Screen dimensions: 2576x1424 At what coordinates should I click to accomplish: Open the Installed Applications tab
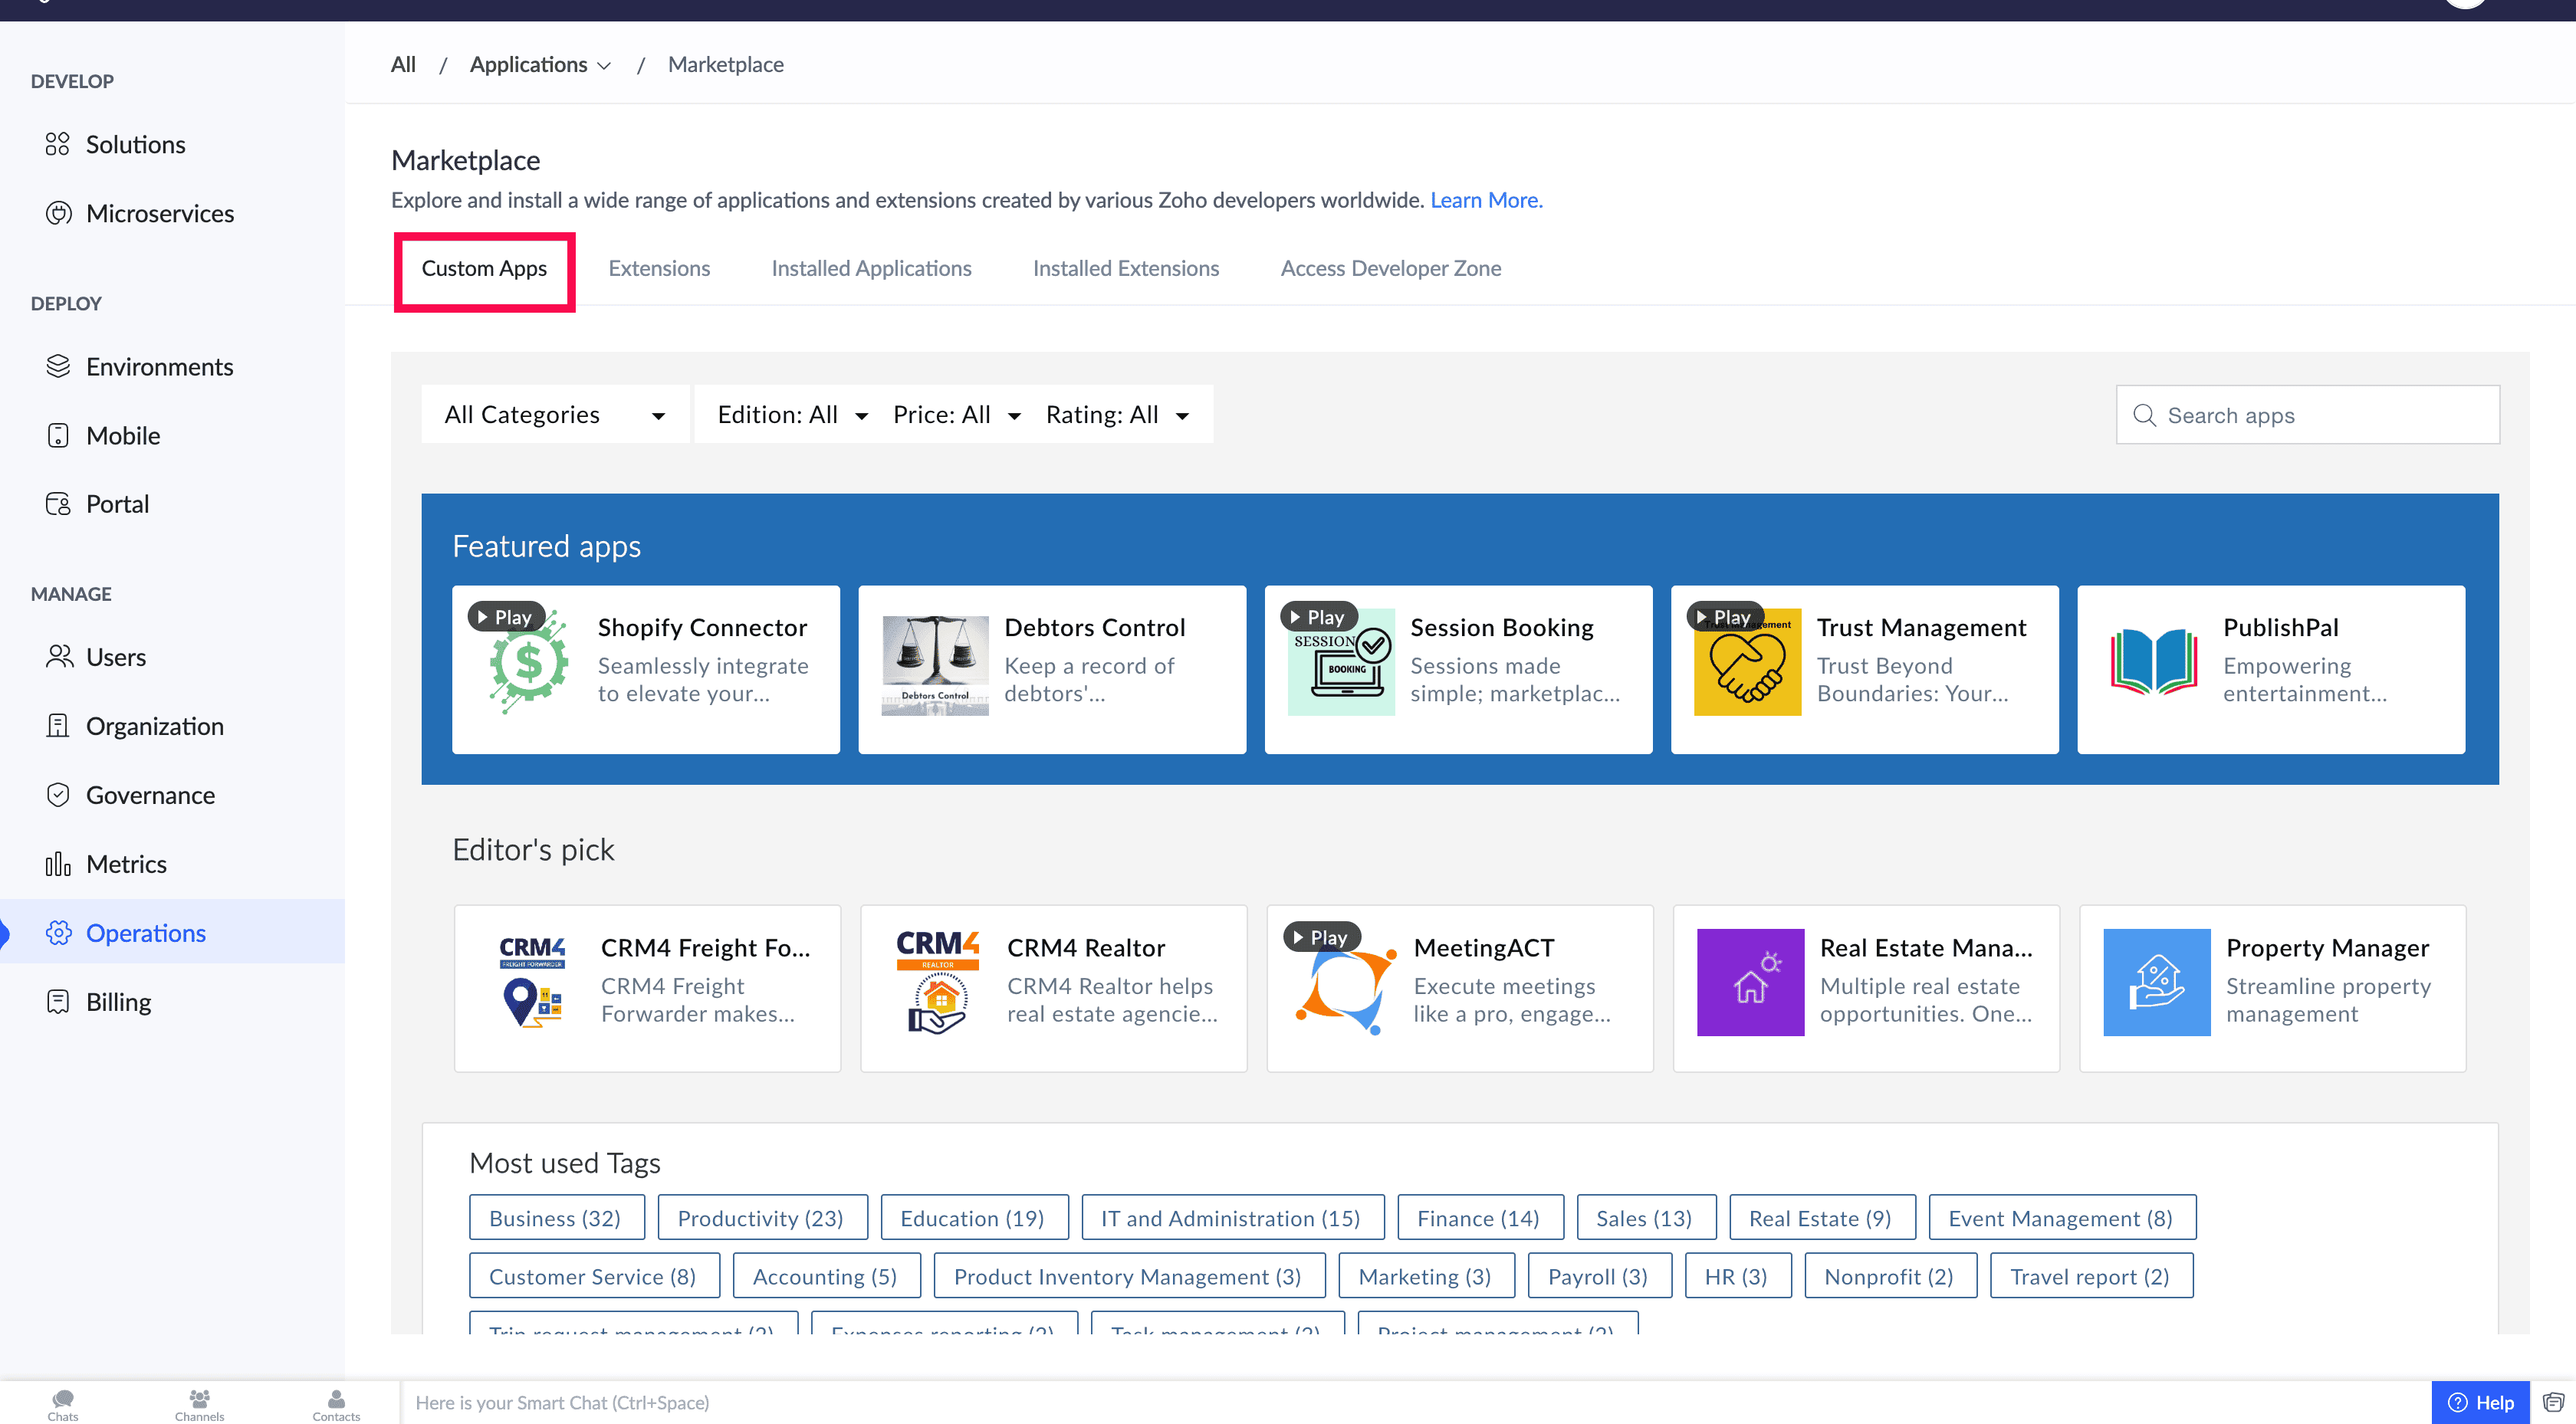870,268
